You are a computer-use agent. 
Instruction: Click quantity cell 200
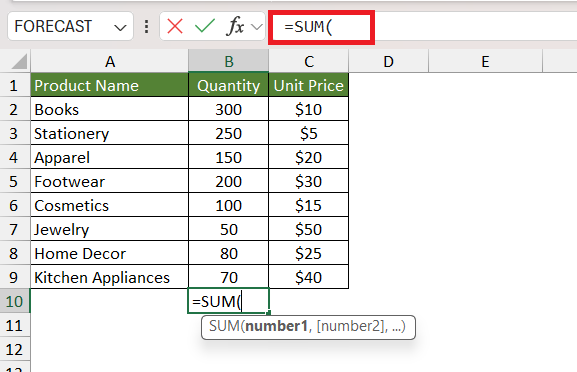click(x=229, y=181)
